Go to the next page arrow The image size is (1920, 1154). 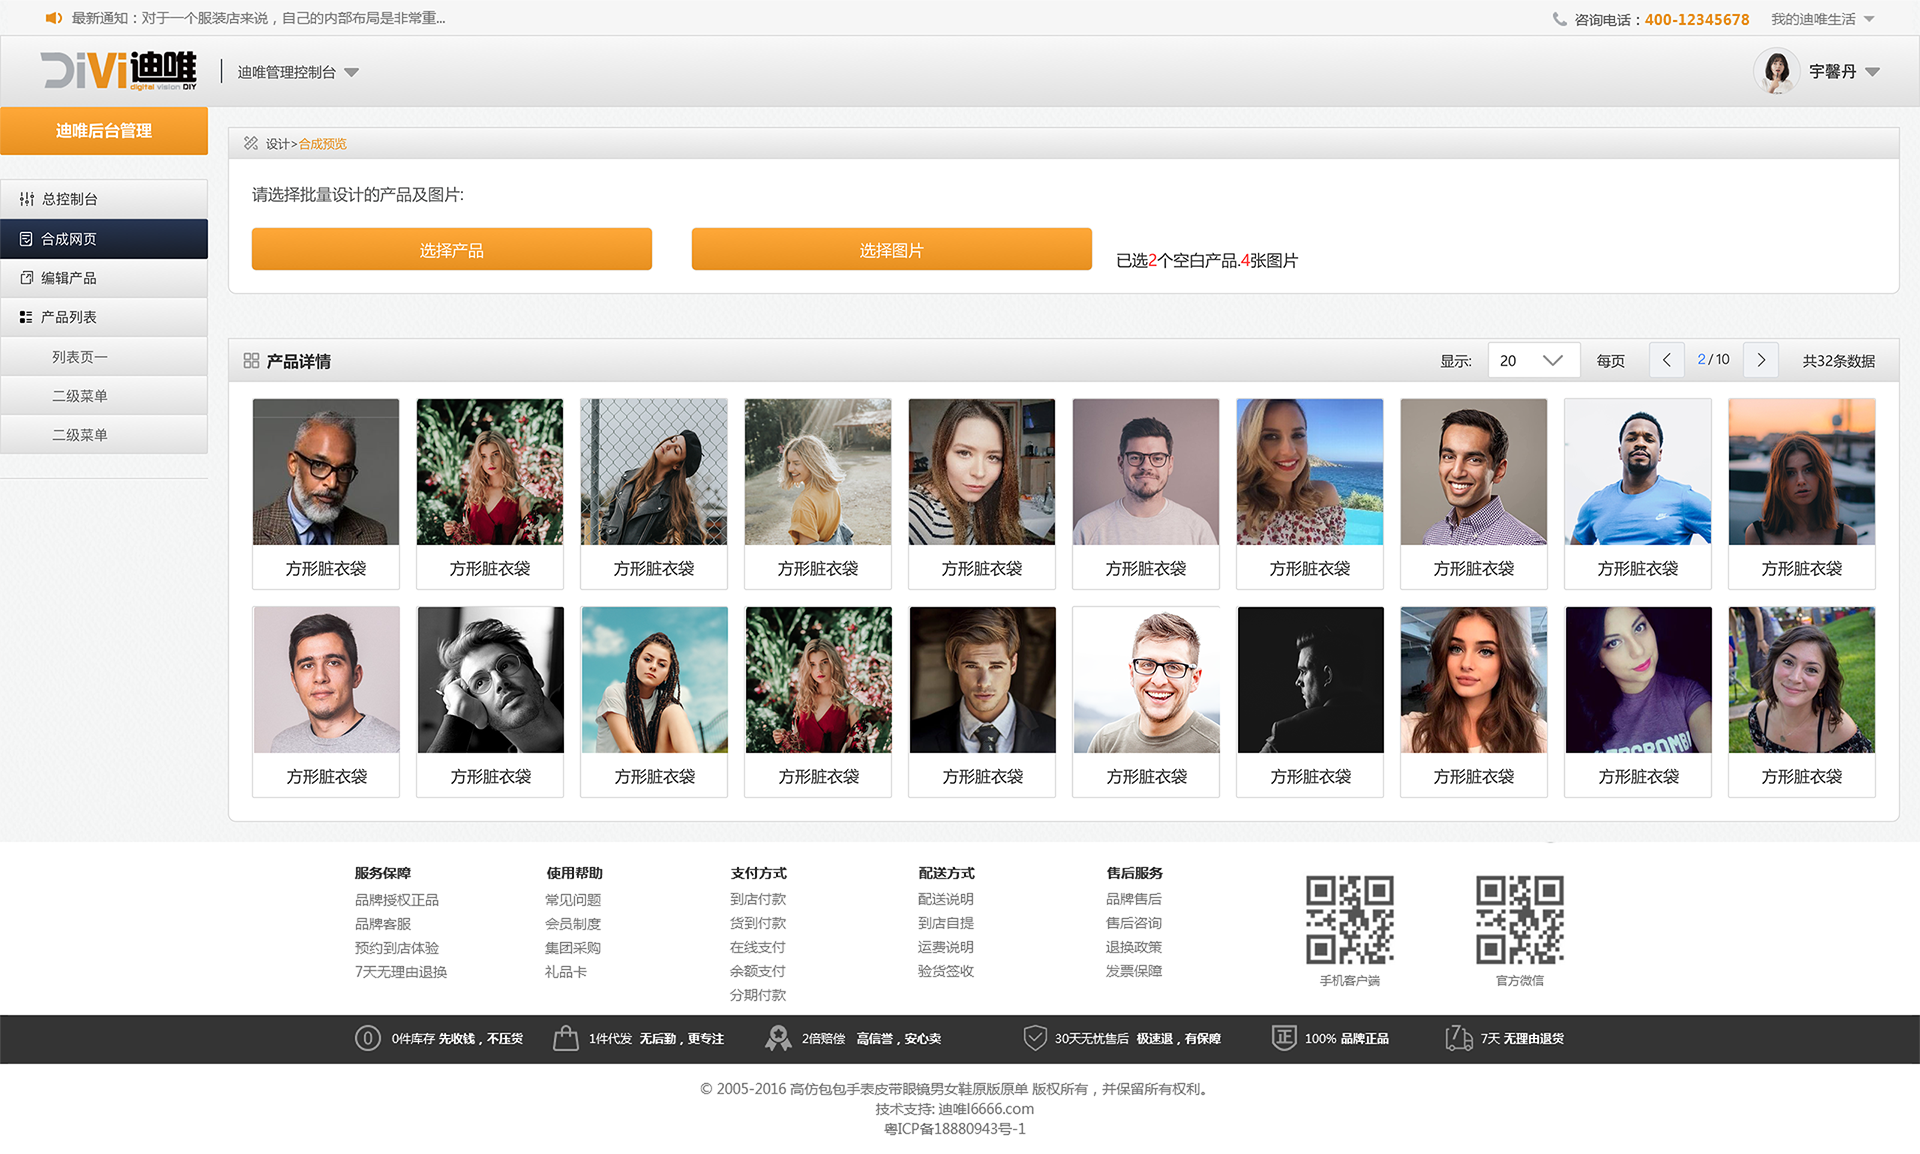(x=1761, y=360)
